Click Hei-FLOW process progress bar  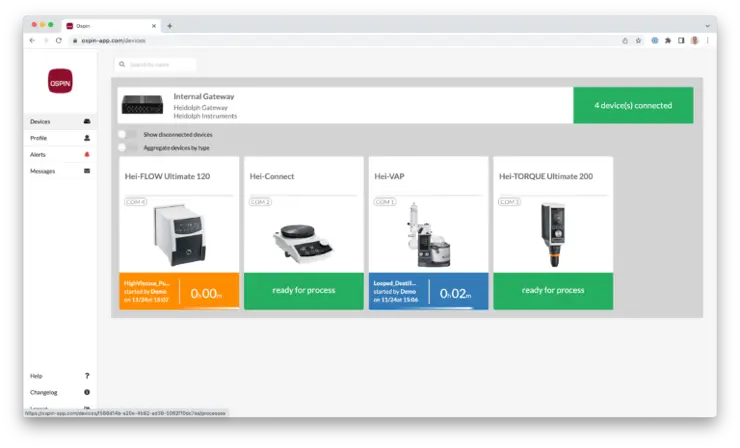coord(179,308)
